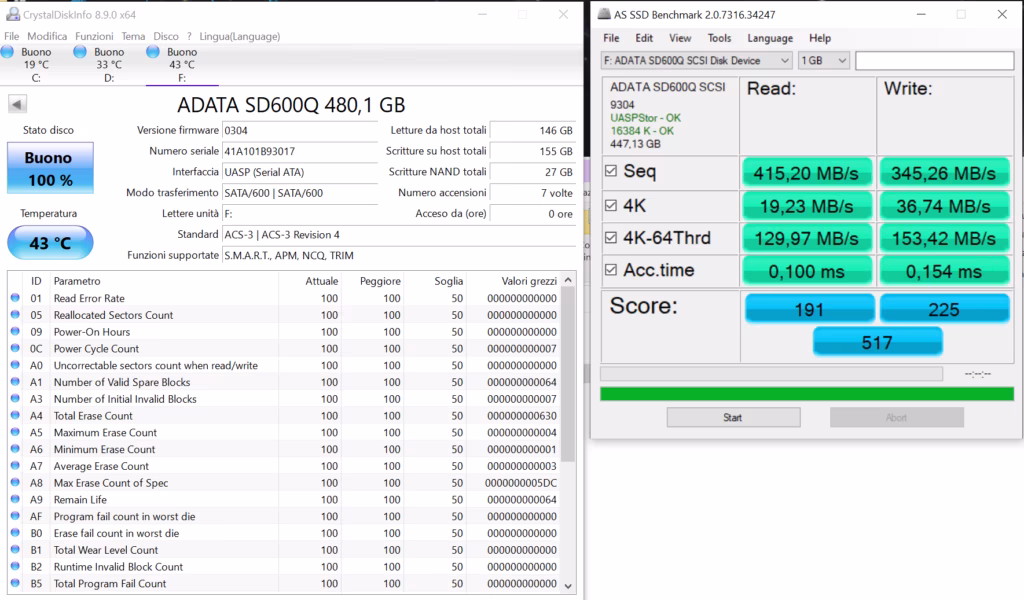Click the total score value 517
1024x600 pixels.
pyautogui.click(x=877, y=342)
